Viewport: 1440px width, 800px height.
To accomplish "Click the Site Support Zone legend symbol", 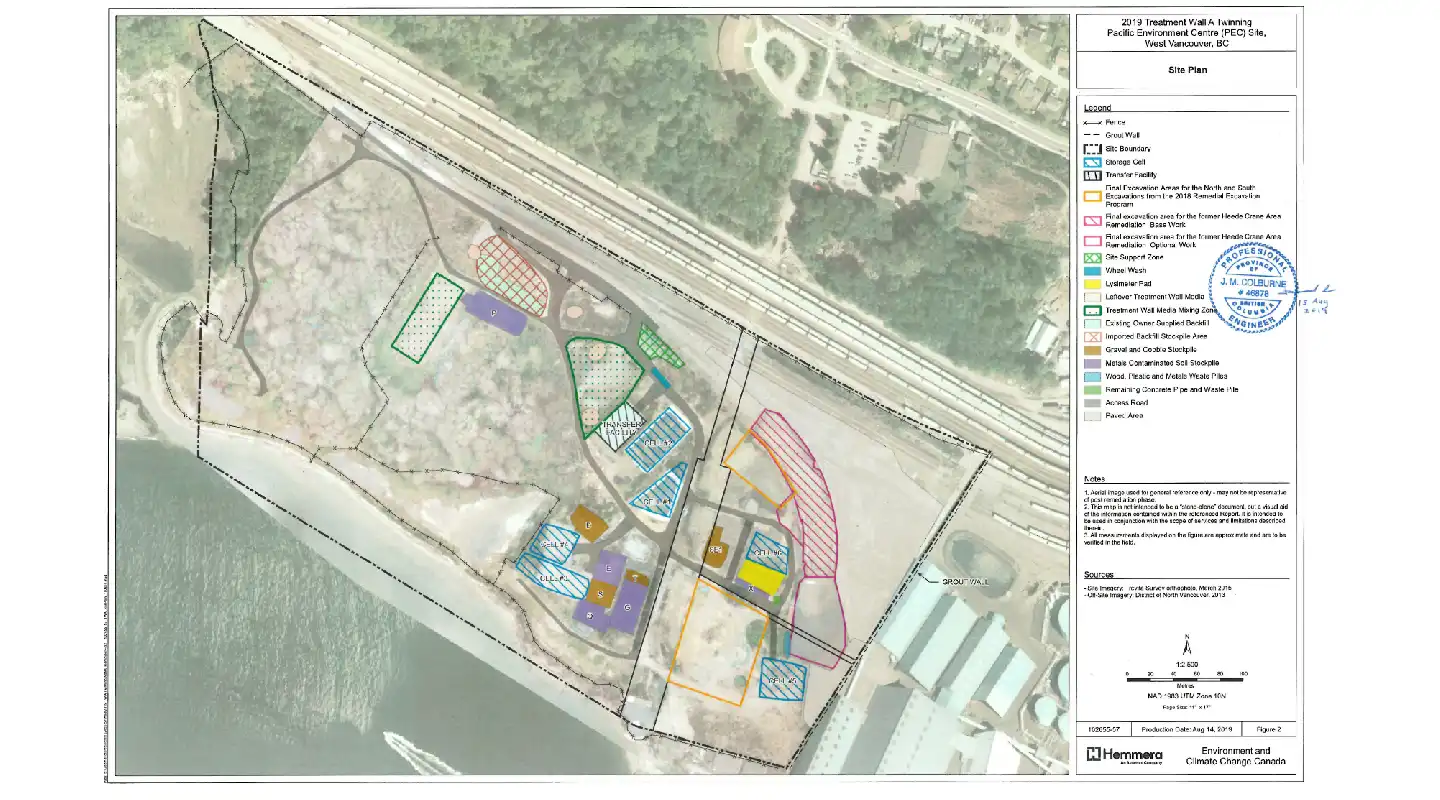I will [1093, 257].
